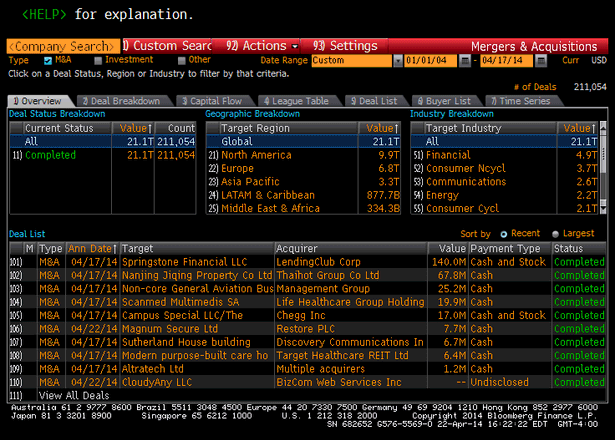The image size is (615, 440).
Task: Filter by North America region
Action: pos(256,155)
